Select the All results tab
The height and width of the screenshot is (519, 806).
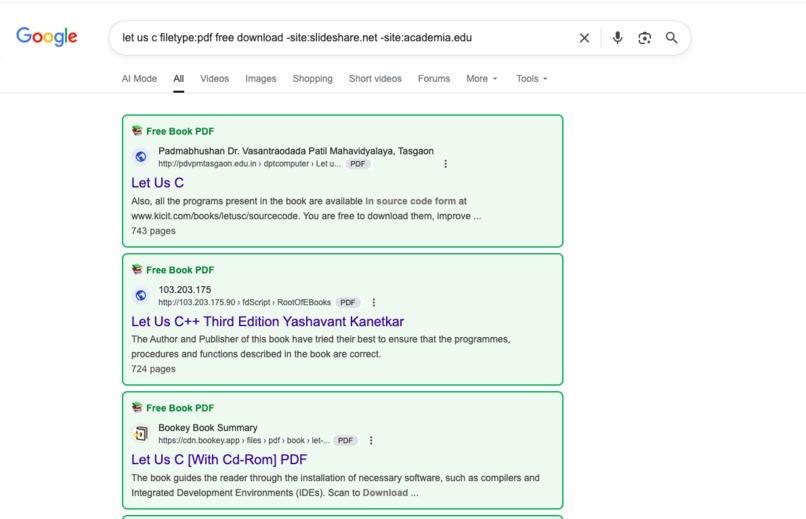(x=178, y=79)
